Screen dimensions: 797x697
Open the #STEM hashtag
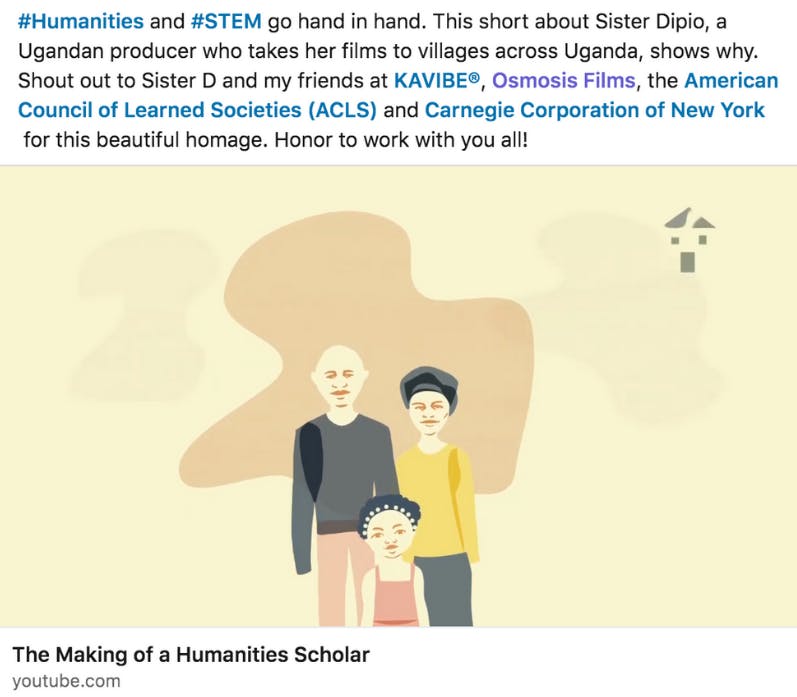coord(226,21)
